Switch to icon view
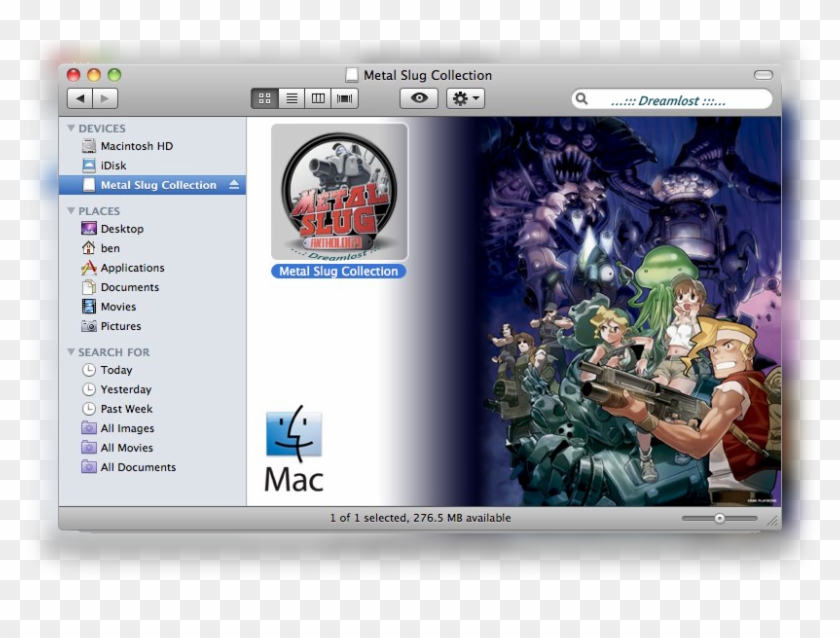Viewport: 840px width, 638px height. click(265, 99)
